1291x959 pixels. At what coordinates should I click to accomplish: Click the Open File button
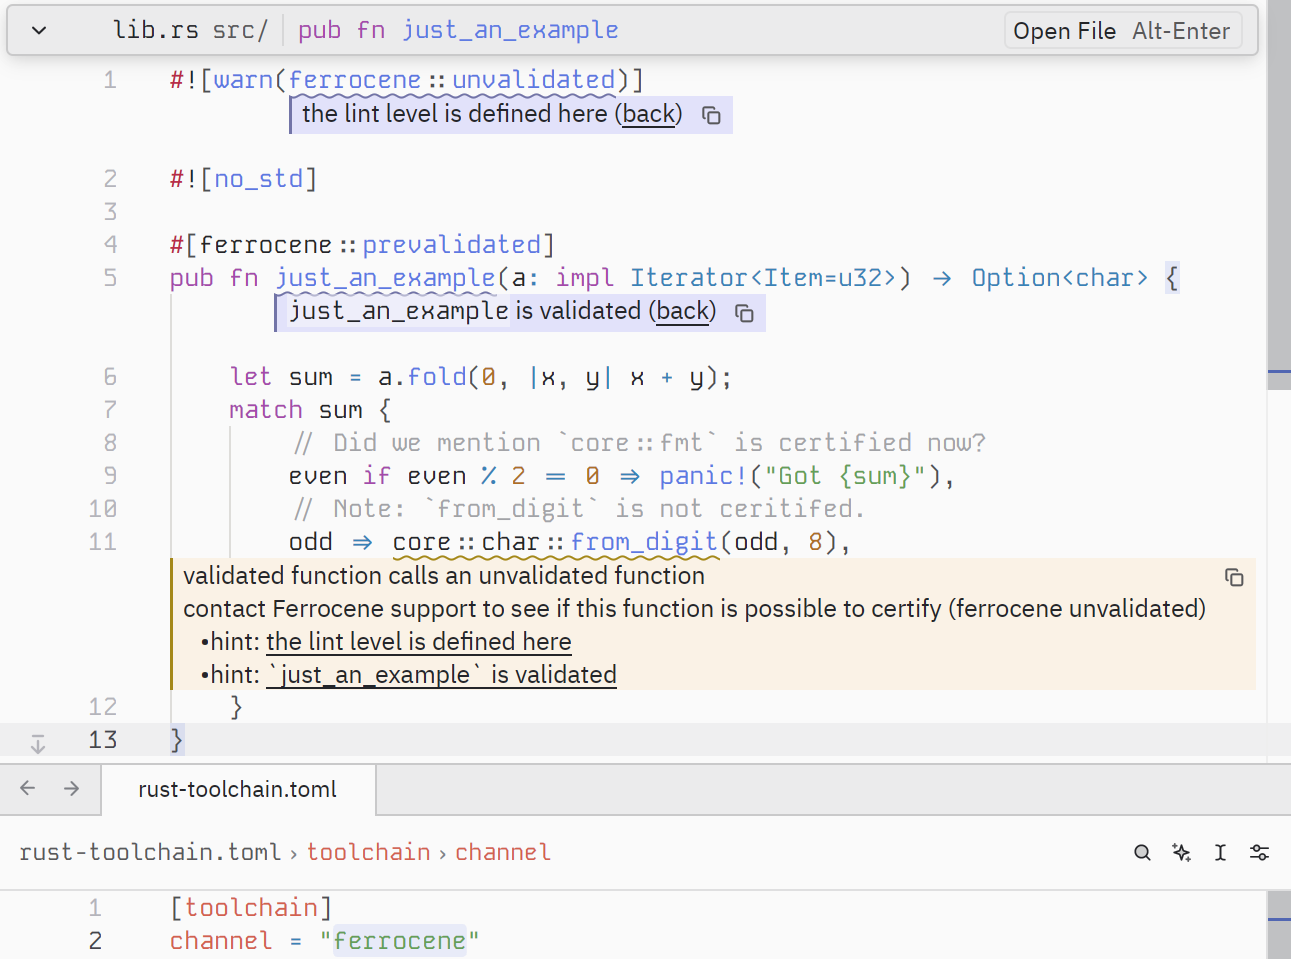(1122, 31)
